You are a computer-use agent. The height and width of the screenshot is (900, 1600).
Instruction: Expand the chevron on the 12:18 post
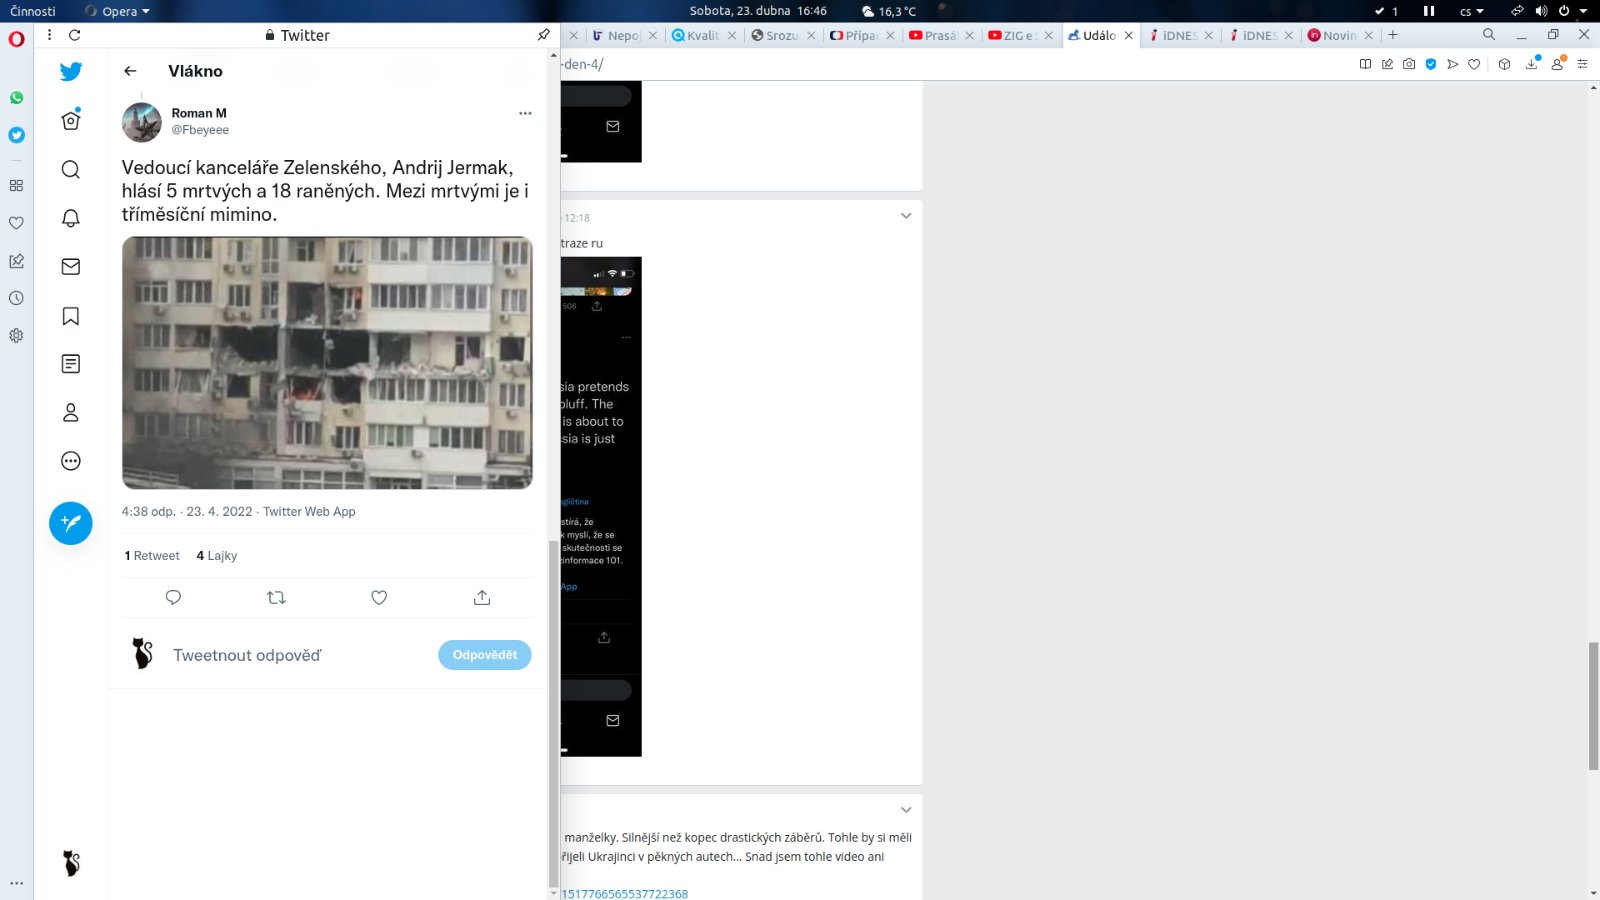[x=906, y=216]
